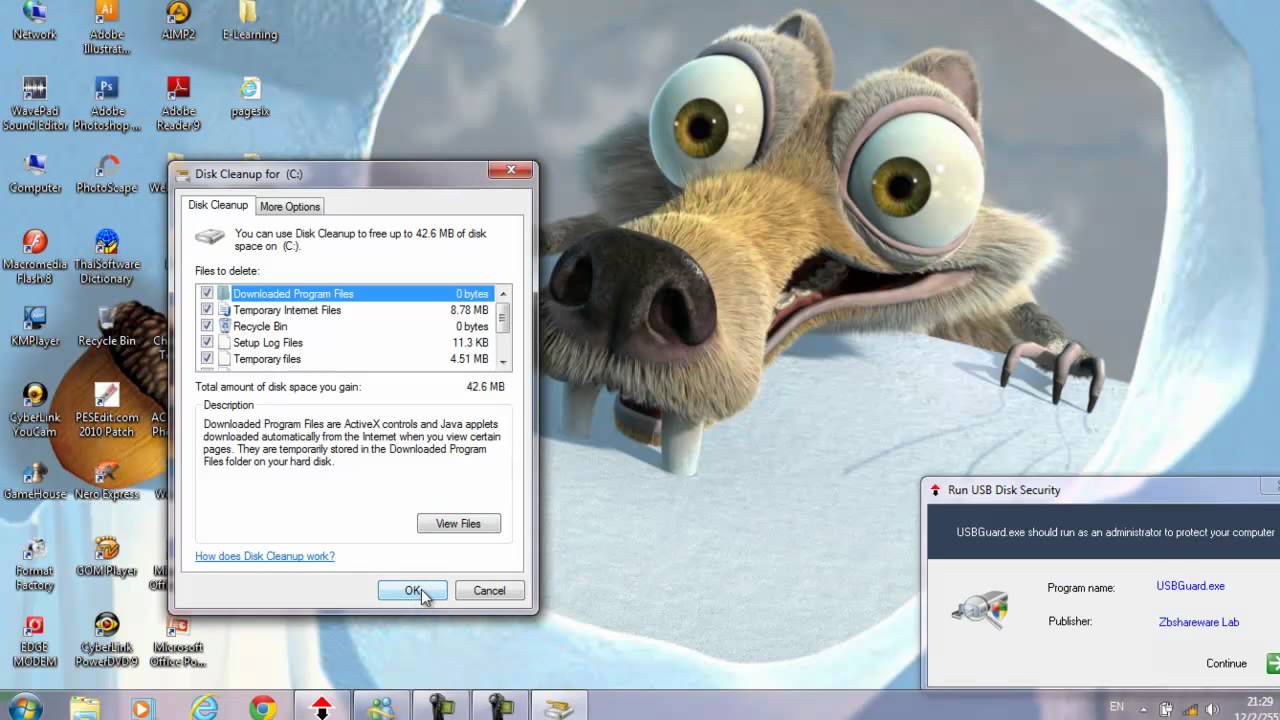Uncheck Downloaded Program Files checkbox
This screenshot has height=720, width=1280.
pyautogui.click(x=207, y=293)
